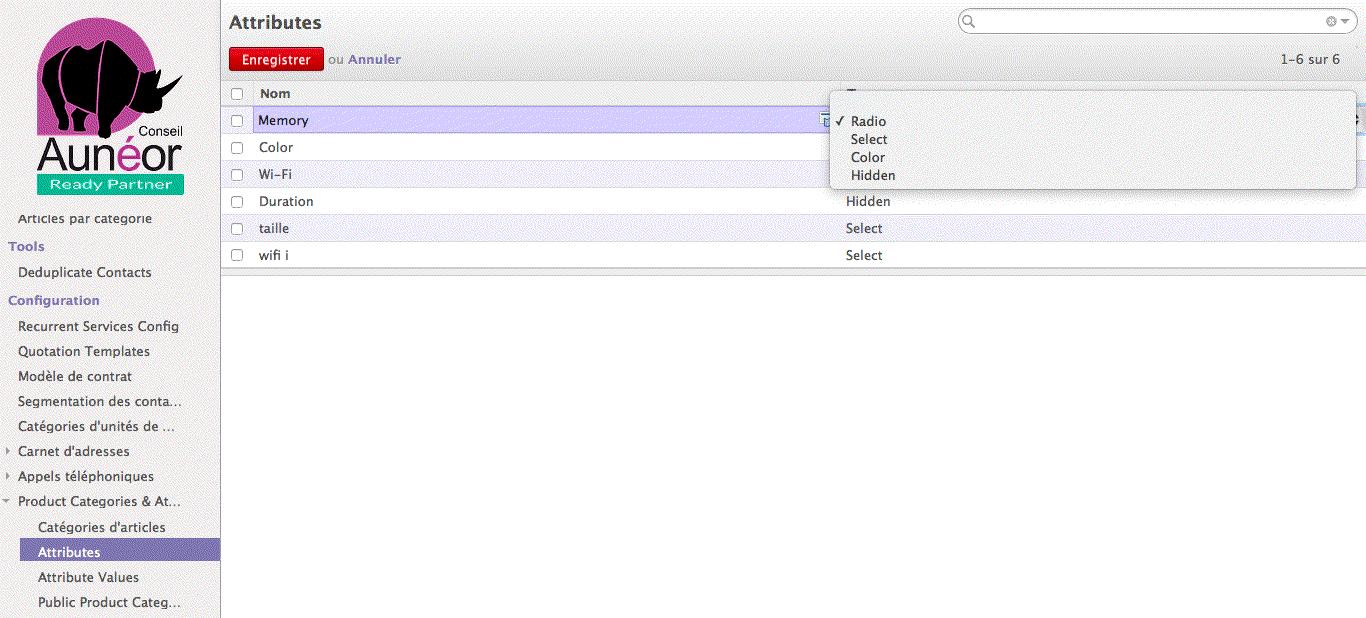Click the duplicate icon in the Memory row
The width and height of the screenshot is (1366, 618).
[x=825, y=119]
